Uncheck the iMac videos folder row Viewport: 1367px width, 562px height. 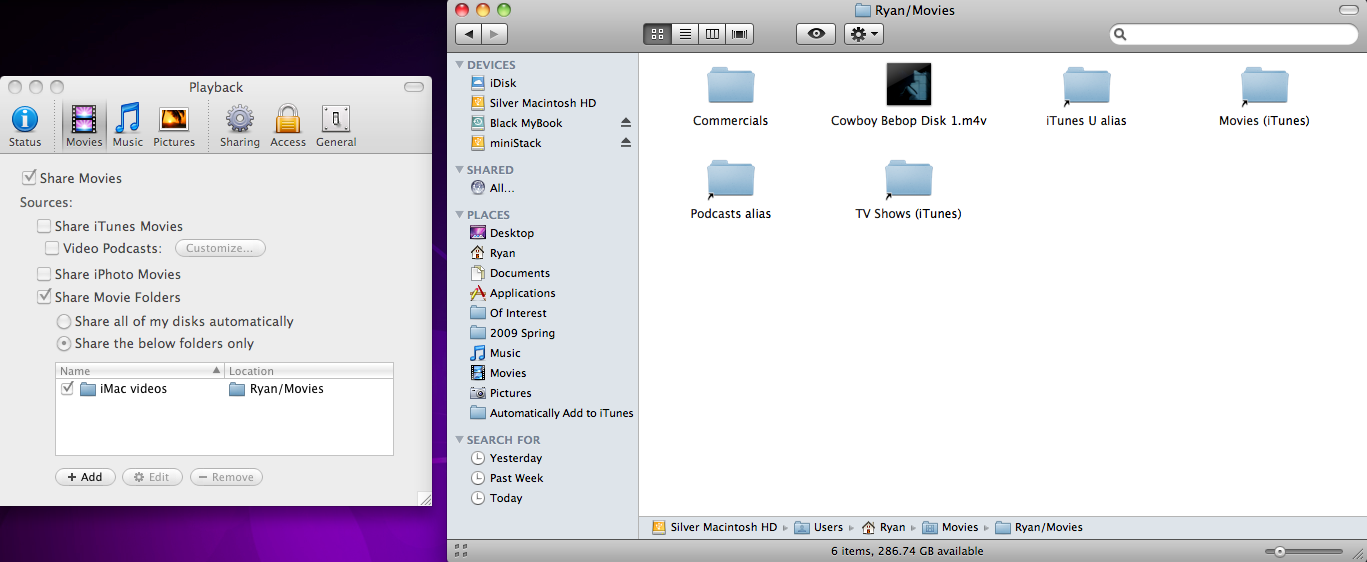[67, 389]
